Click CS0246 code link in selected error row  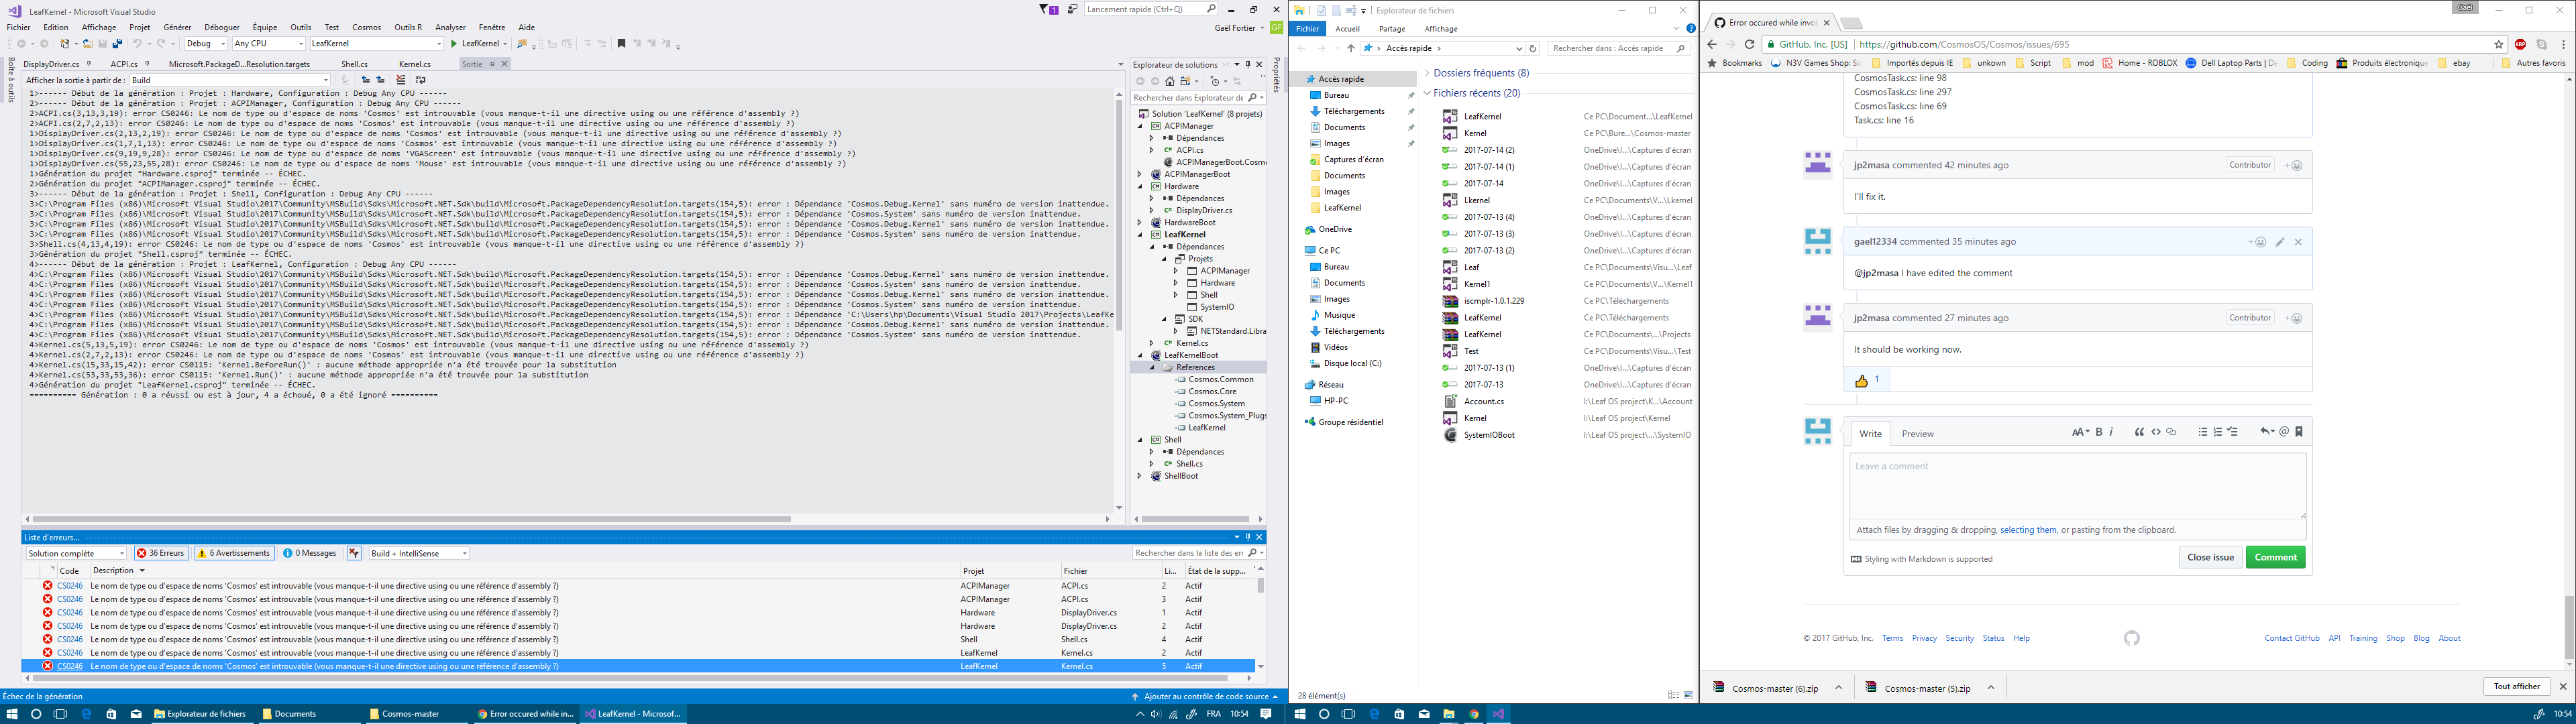[x=70, y=666]
